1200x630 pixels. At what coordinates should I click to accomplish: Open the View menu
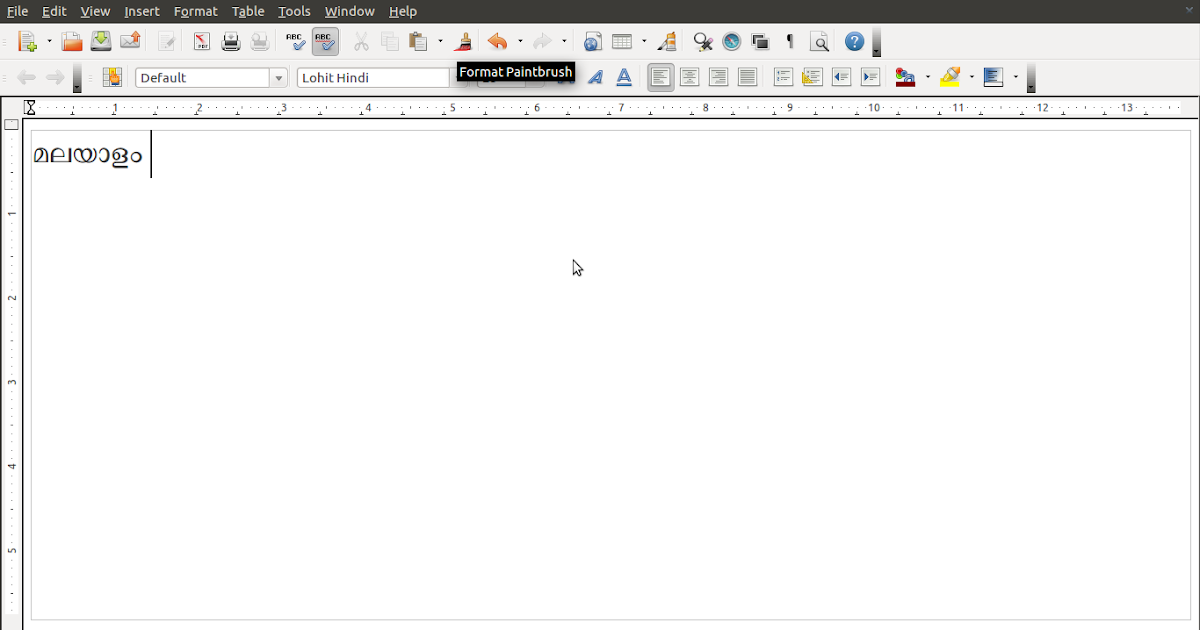(x=95, y=11)
